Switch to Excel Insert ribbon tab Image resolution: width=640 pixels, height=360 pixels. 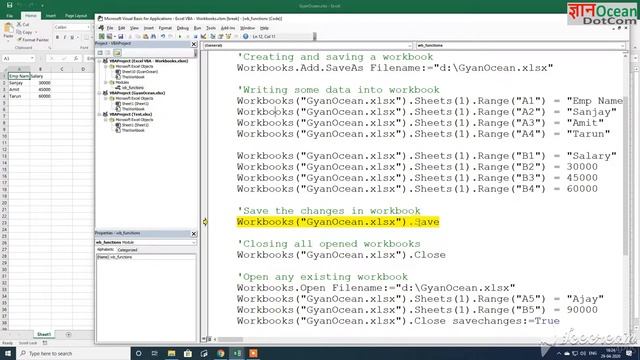pos(51,16)
